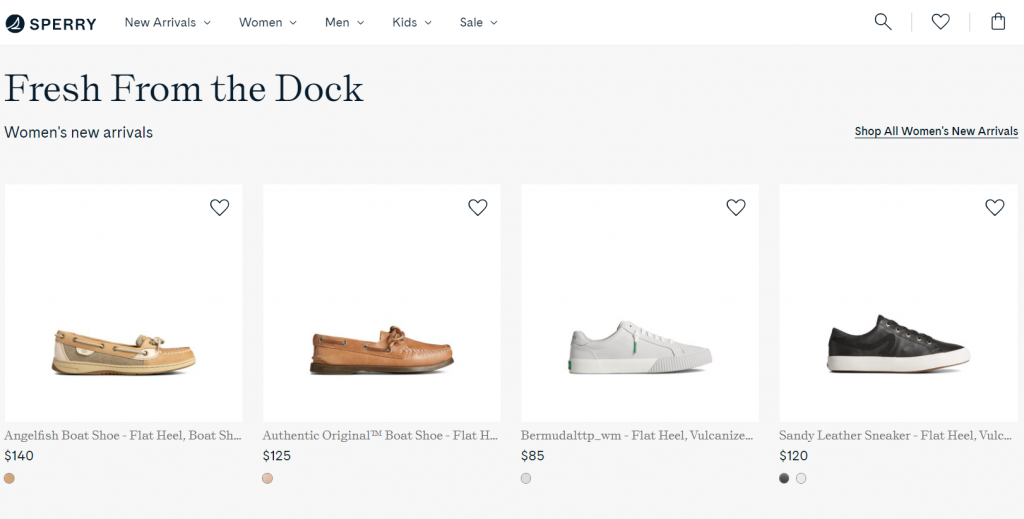Open the white Bermuda sneaker product image

[x=640, y=303]
